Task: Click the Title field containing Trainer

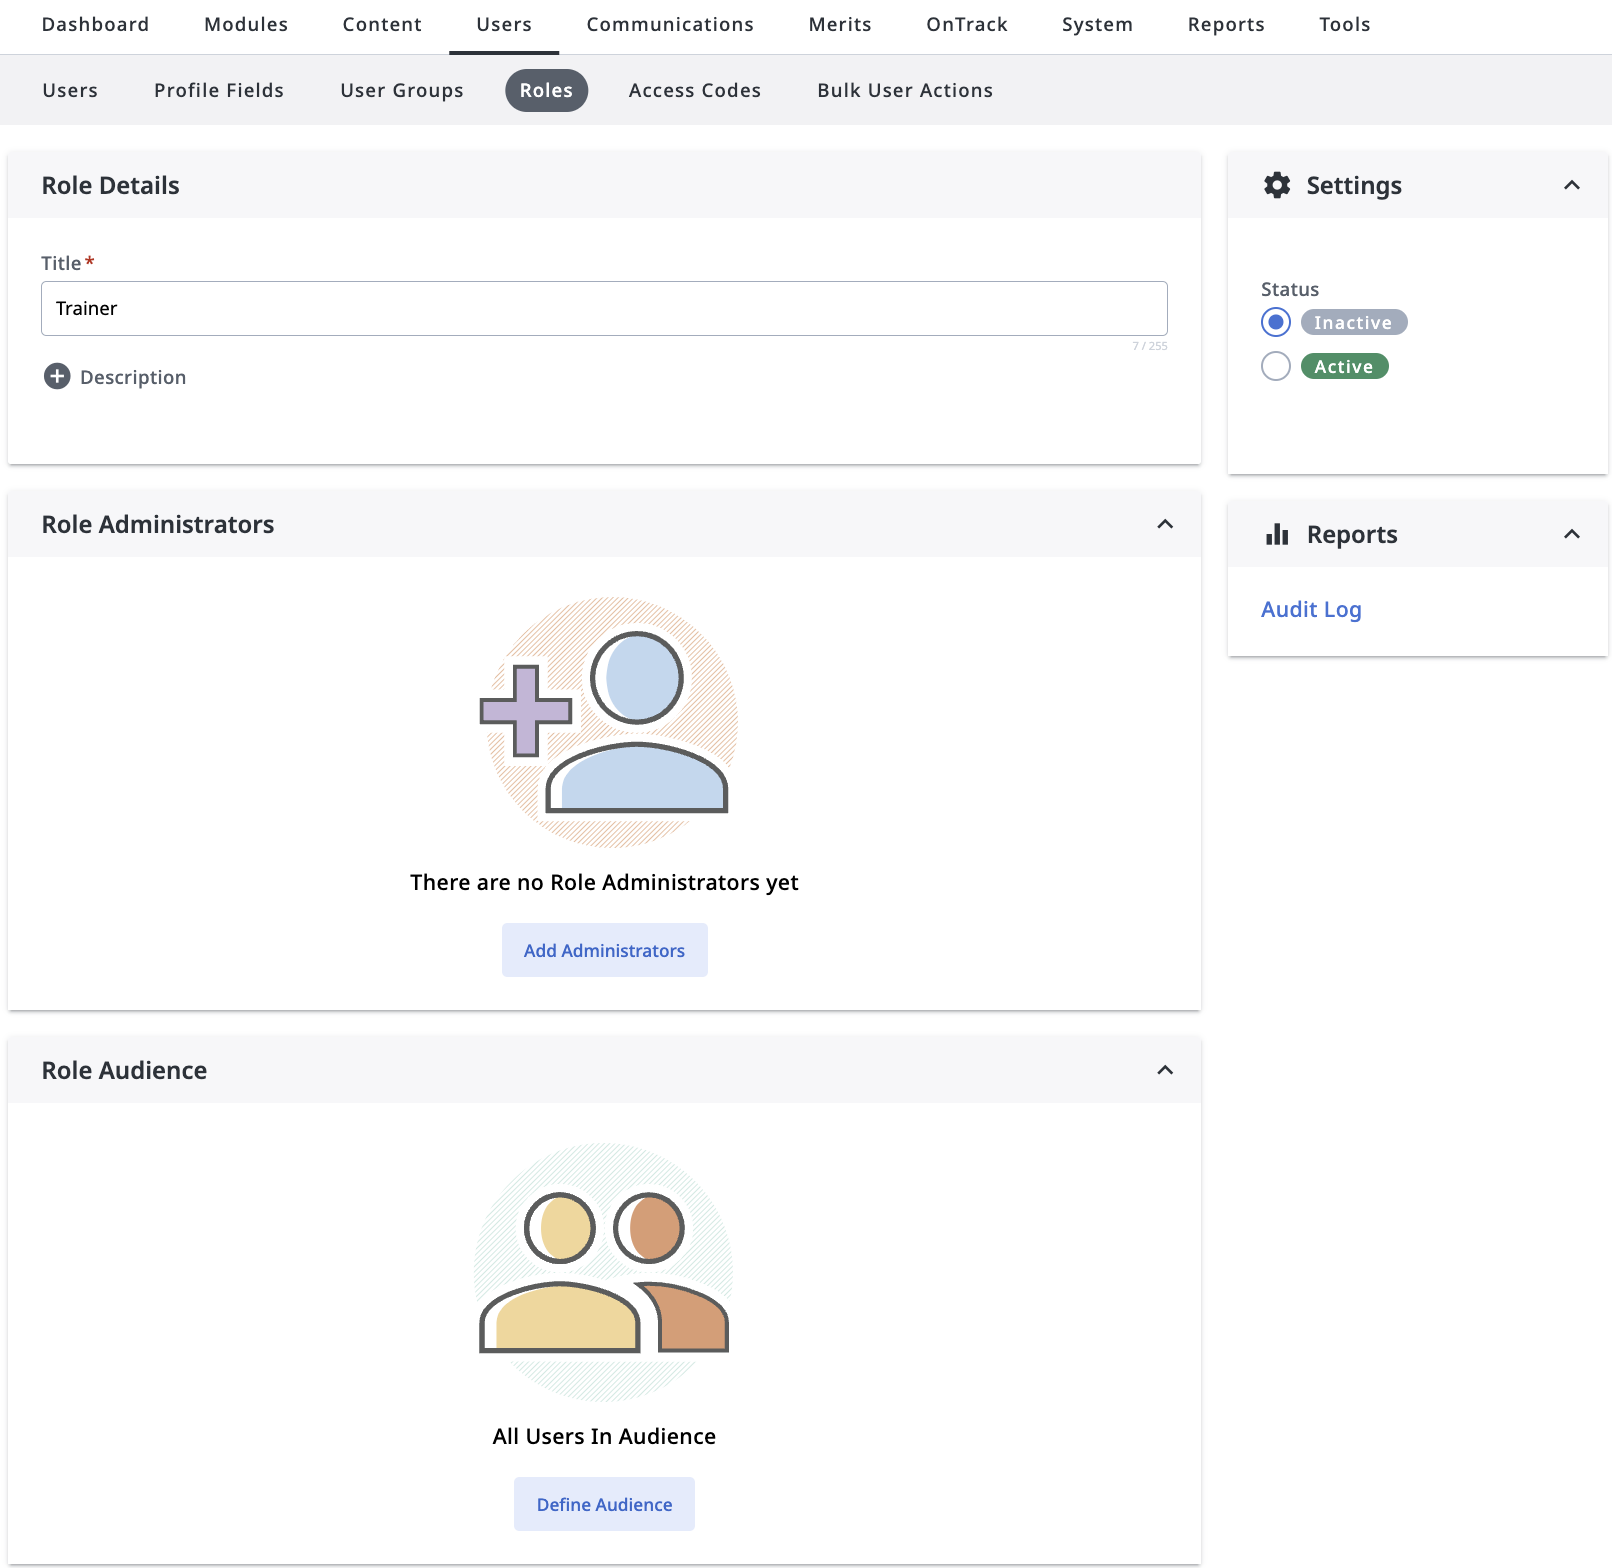Action: [604, 308]
